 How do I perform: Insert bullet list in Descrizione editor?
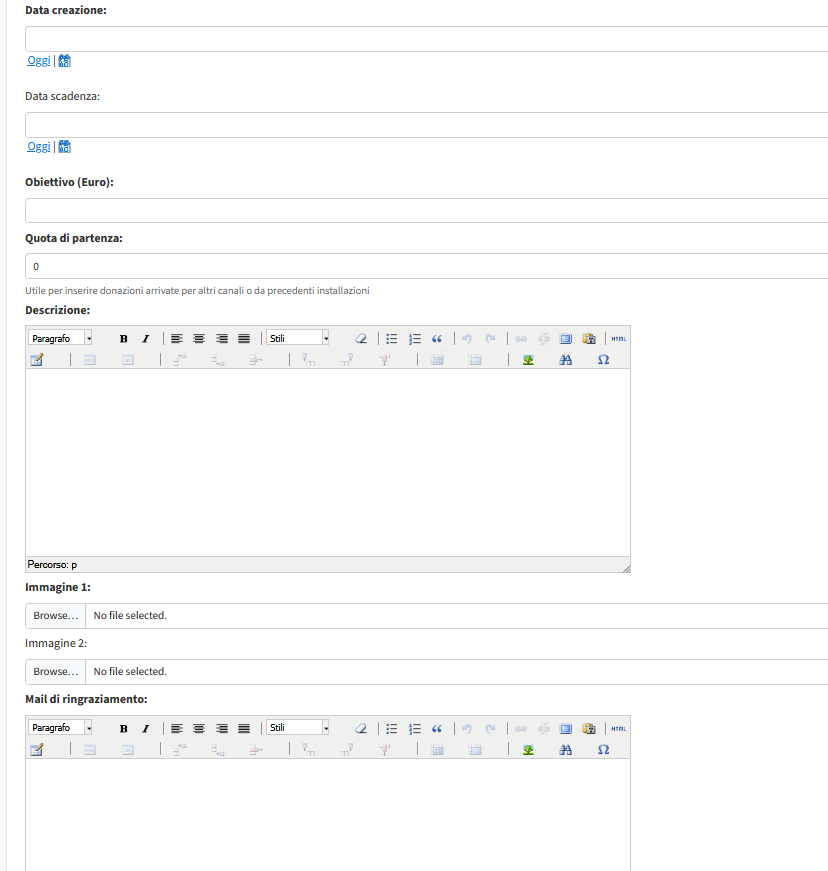point(392,339)
